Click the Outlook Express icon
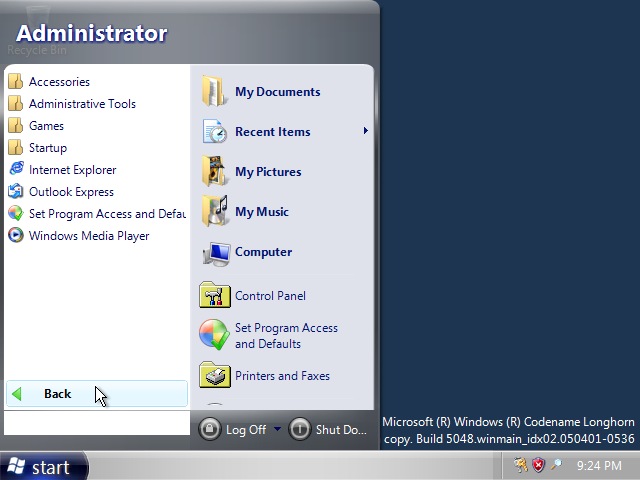Viewport: 640px width, 480px height. 16,191
